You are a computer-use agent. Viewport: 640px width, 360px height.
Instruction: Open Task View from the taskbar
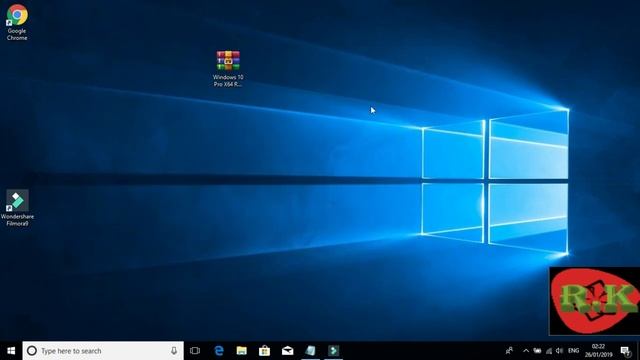pos(195,351)
